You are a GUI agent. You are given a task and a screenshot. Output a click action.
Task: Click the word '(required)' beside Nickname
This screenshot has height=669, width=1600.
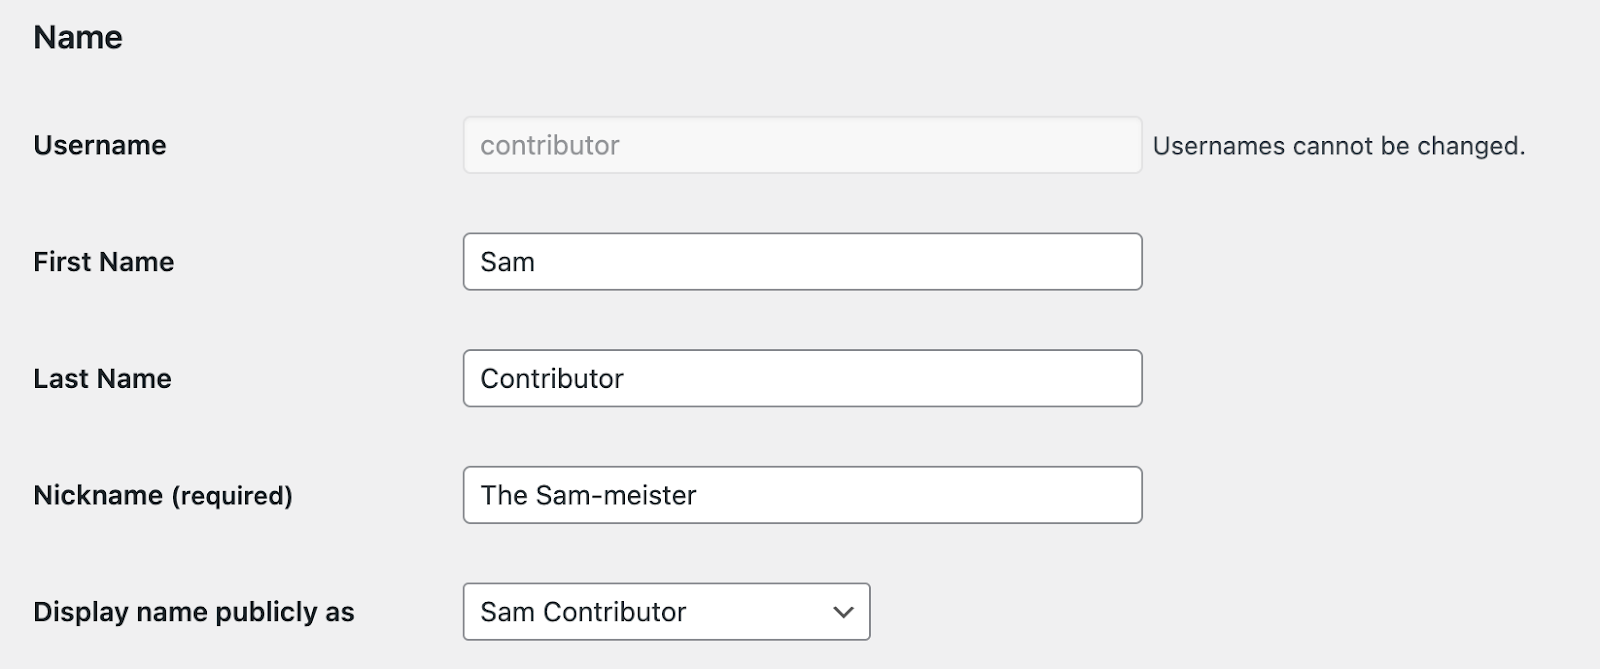(x=232, y=496)
